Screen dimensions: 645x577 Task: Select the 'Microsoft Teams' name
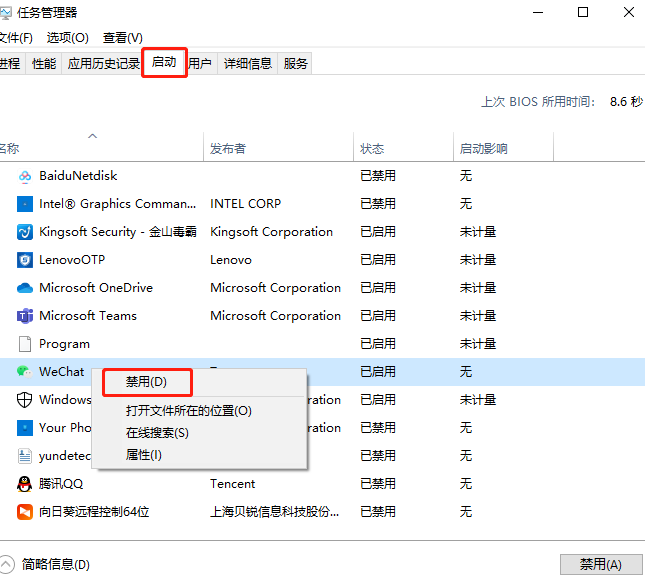pos(88,316)
